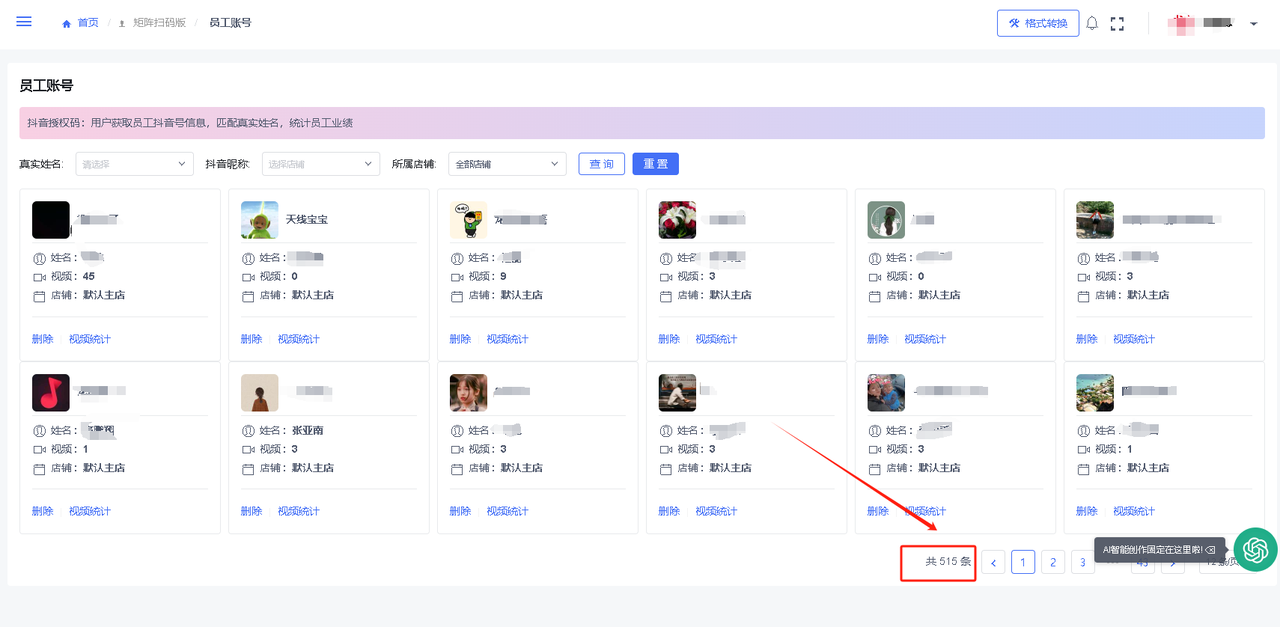Open the 抖音昵称 dropdown
The height and width of the screenshot is (627, 1280).
coord(320,164)
